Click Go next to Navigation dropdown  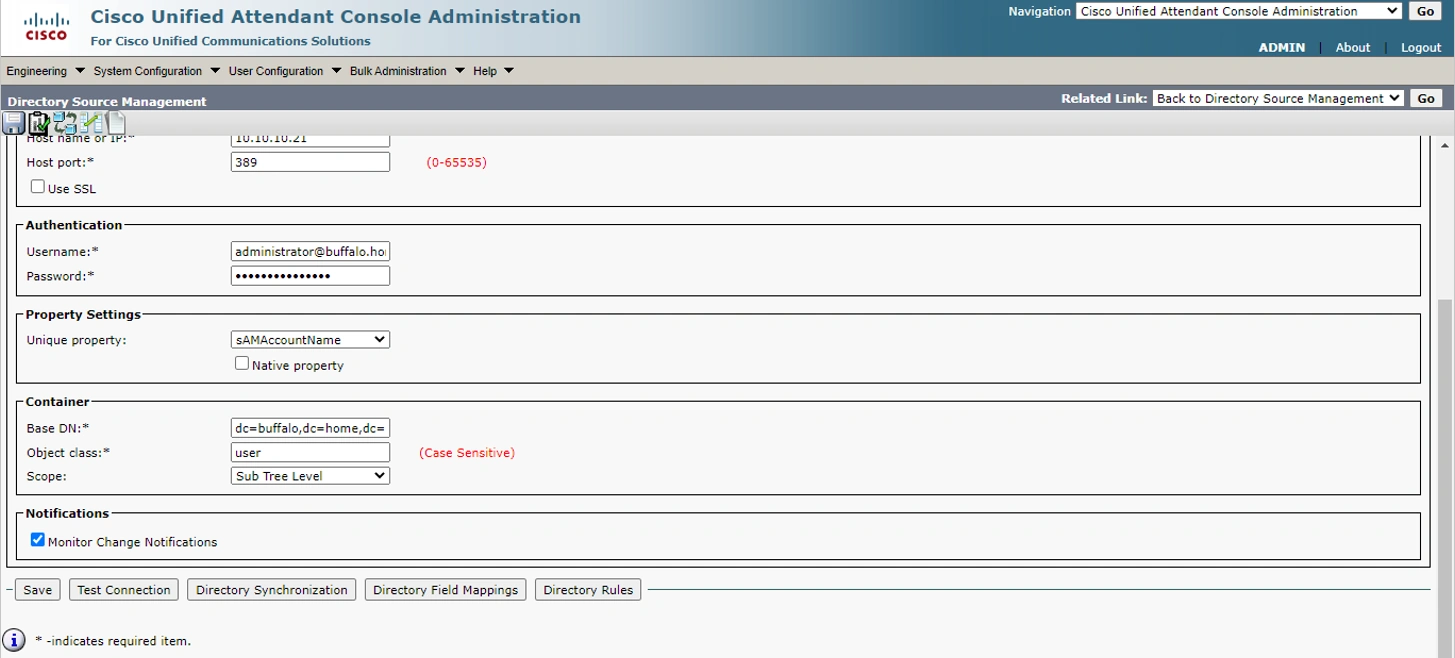[x=1426, y=11]
